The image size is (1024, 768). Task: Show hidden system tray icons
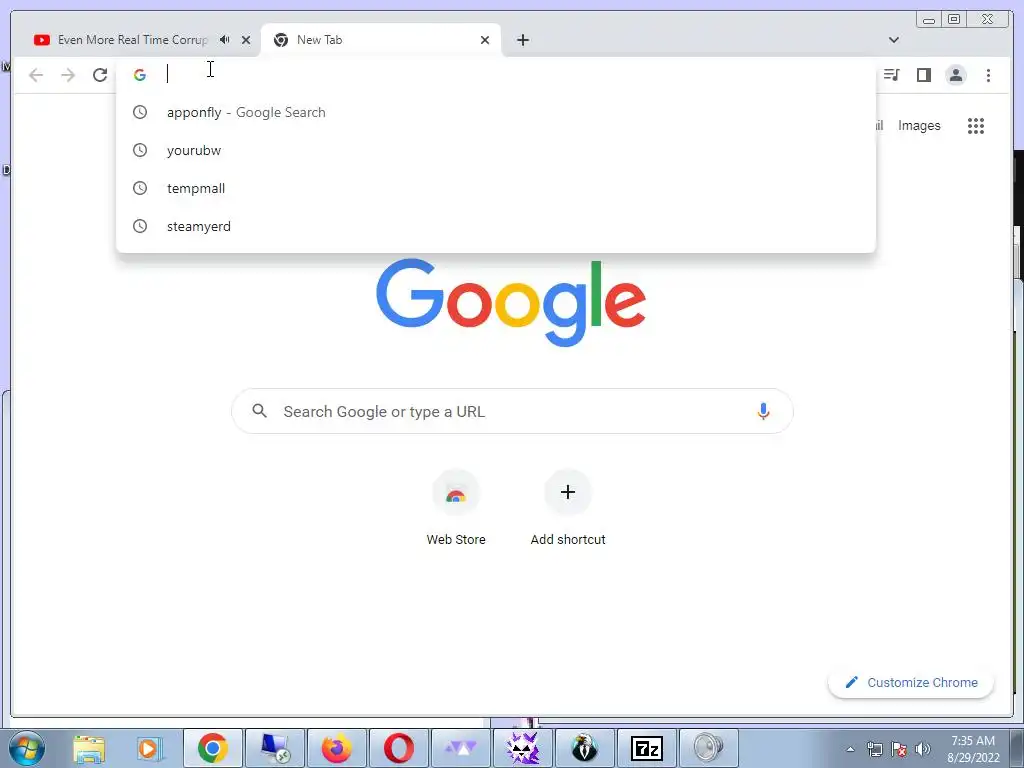pyautogui.click(x=850, y=749)
